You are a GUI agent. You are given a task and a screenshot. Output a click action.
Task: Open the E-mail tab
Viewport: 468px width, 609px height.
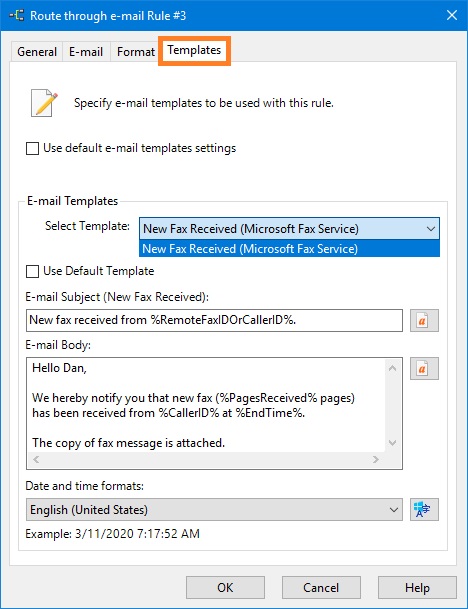pyautogui.click(x=86, y=52)
